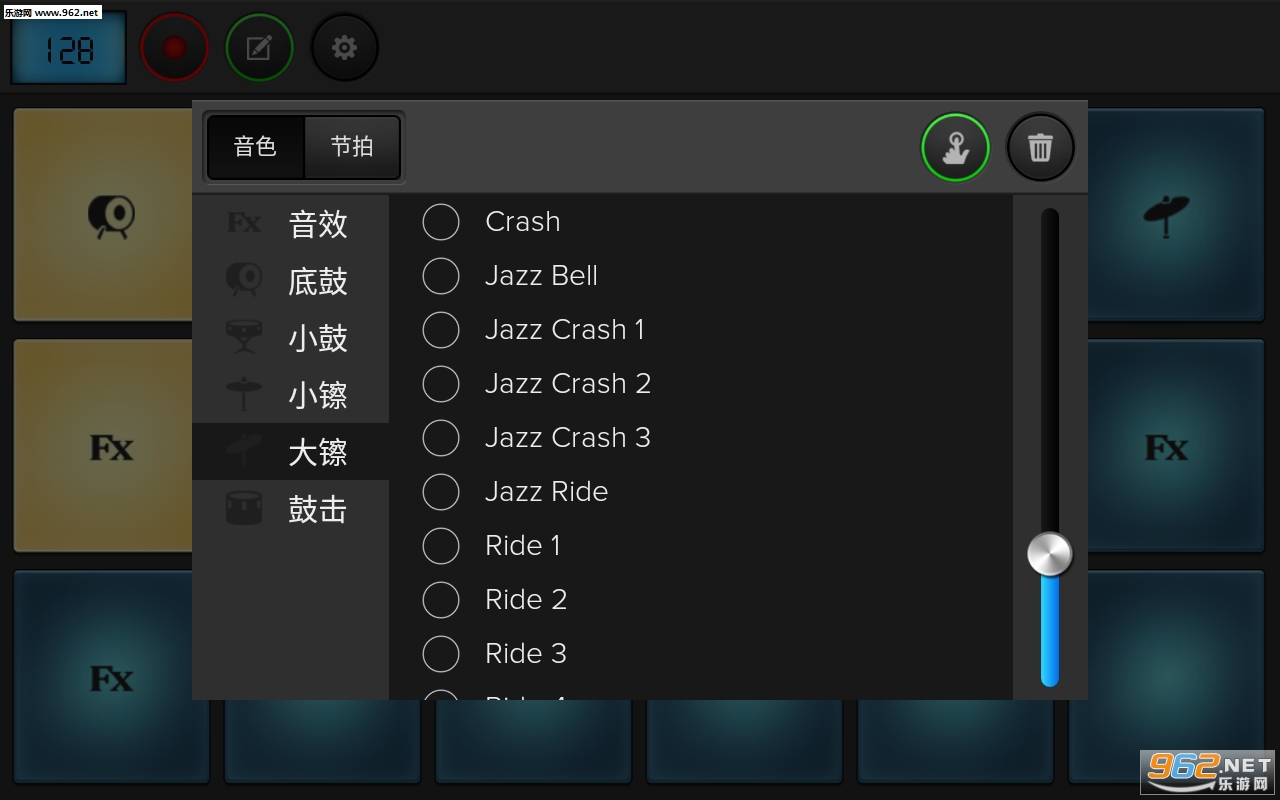Select the 音效 Fx sound category icon
Image resolution: width=1280 pixels, height=800 pixels.
coord(290,224)
